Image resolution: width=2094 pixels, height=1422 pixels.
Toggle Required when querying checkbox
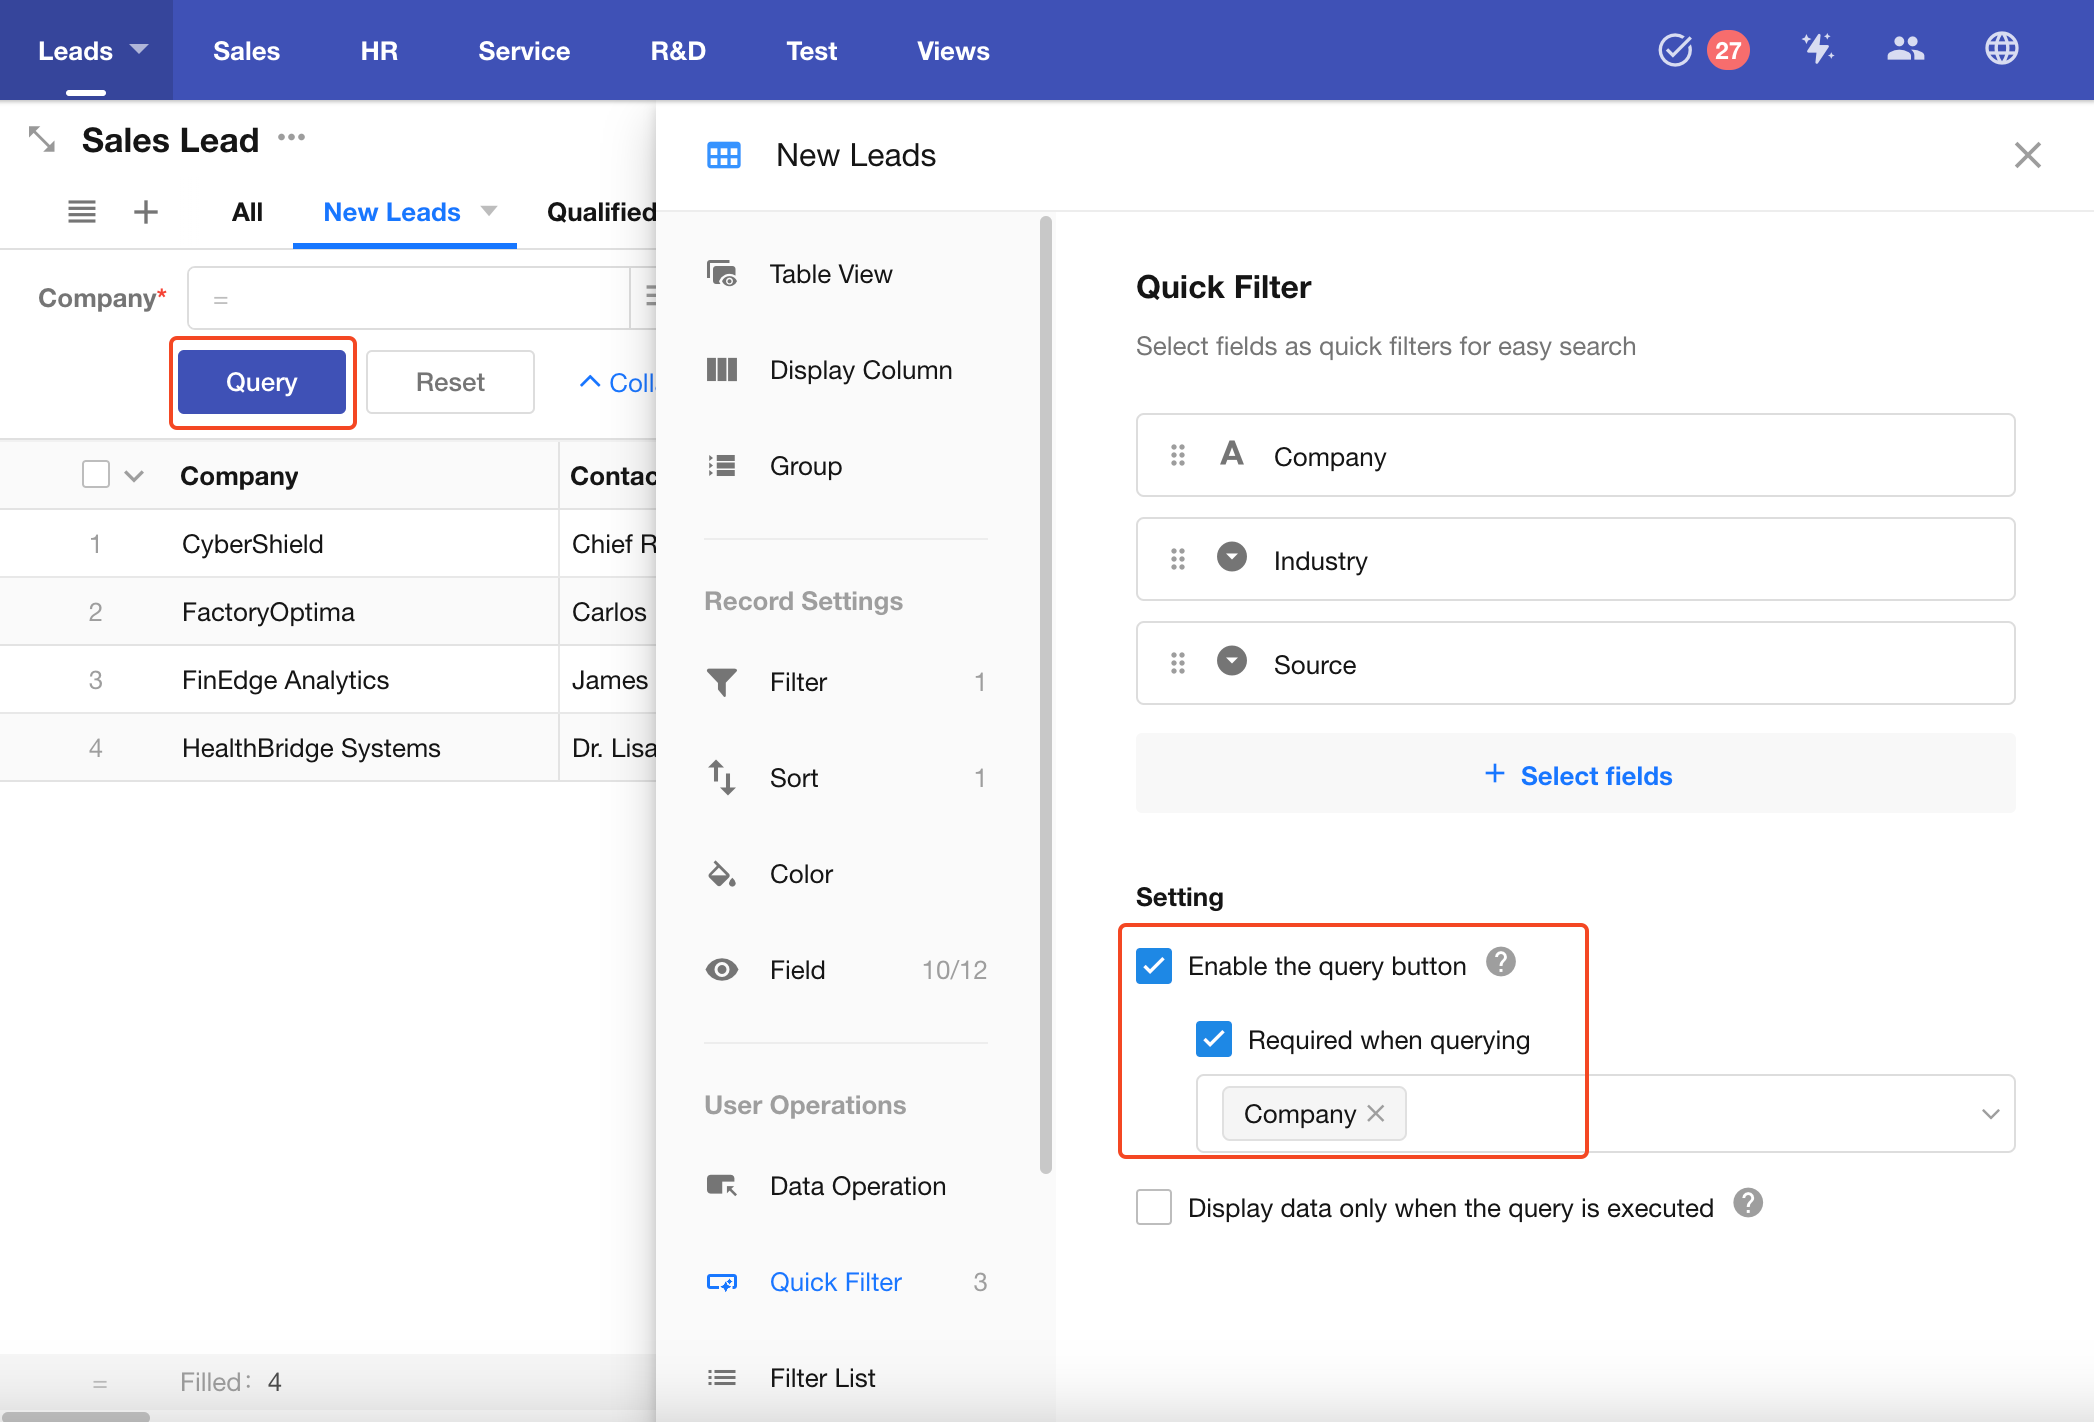[x=1214, y=1040]
